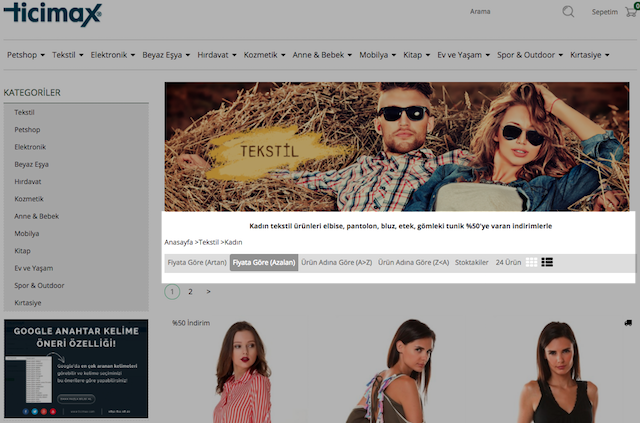Sort by Fiyata Göre (Artan)
Viewport: 640px width, 423px height.
click(197, 262)
